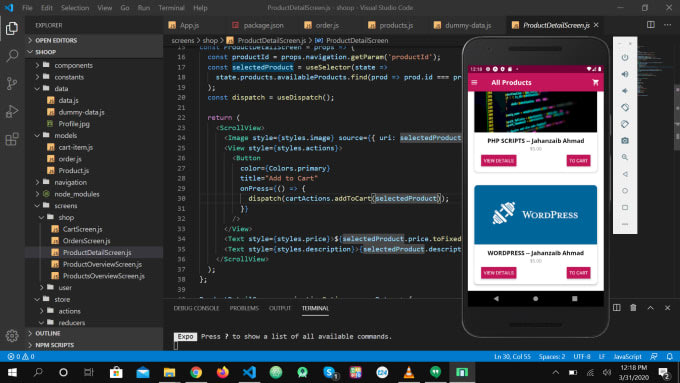Screen dimensions: 680x383
Task: Open the Search view in activity bar
Action: pos(12,56)
